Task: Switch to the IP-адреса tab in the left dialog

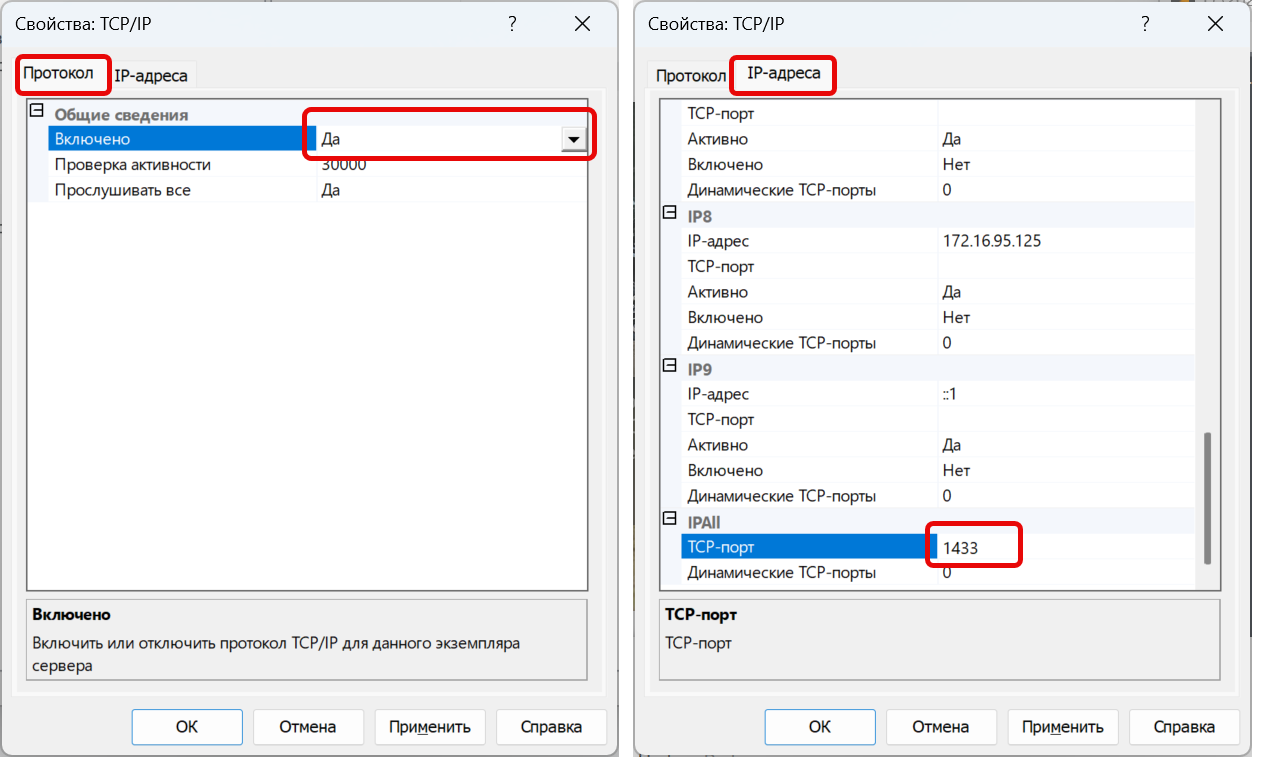Action: [x=151, y=75]
